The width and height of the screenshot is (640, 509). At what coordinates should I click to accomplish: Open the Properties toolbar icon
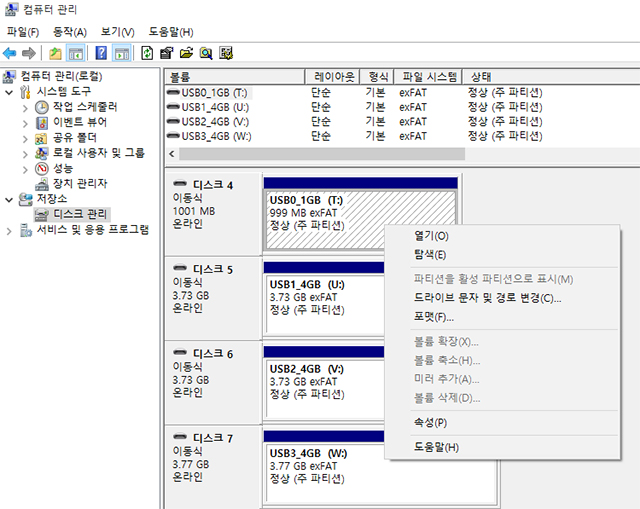[167, 53]
